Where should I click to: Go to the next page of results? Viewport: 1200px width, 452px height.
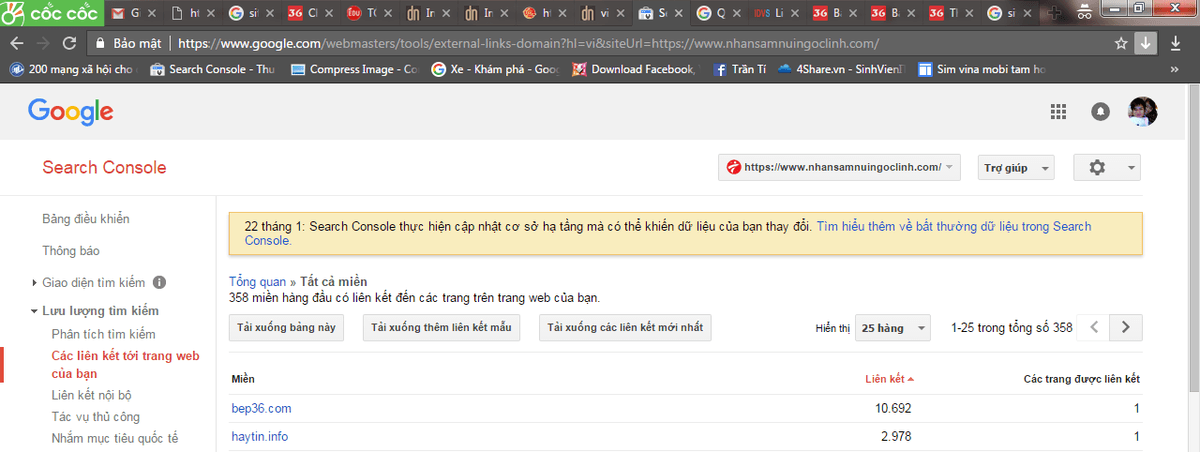coord(1127,327)
